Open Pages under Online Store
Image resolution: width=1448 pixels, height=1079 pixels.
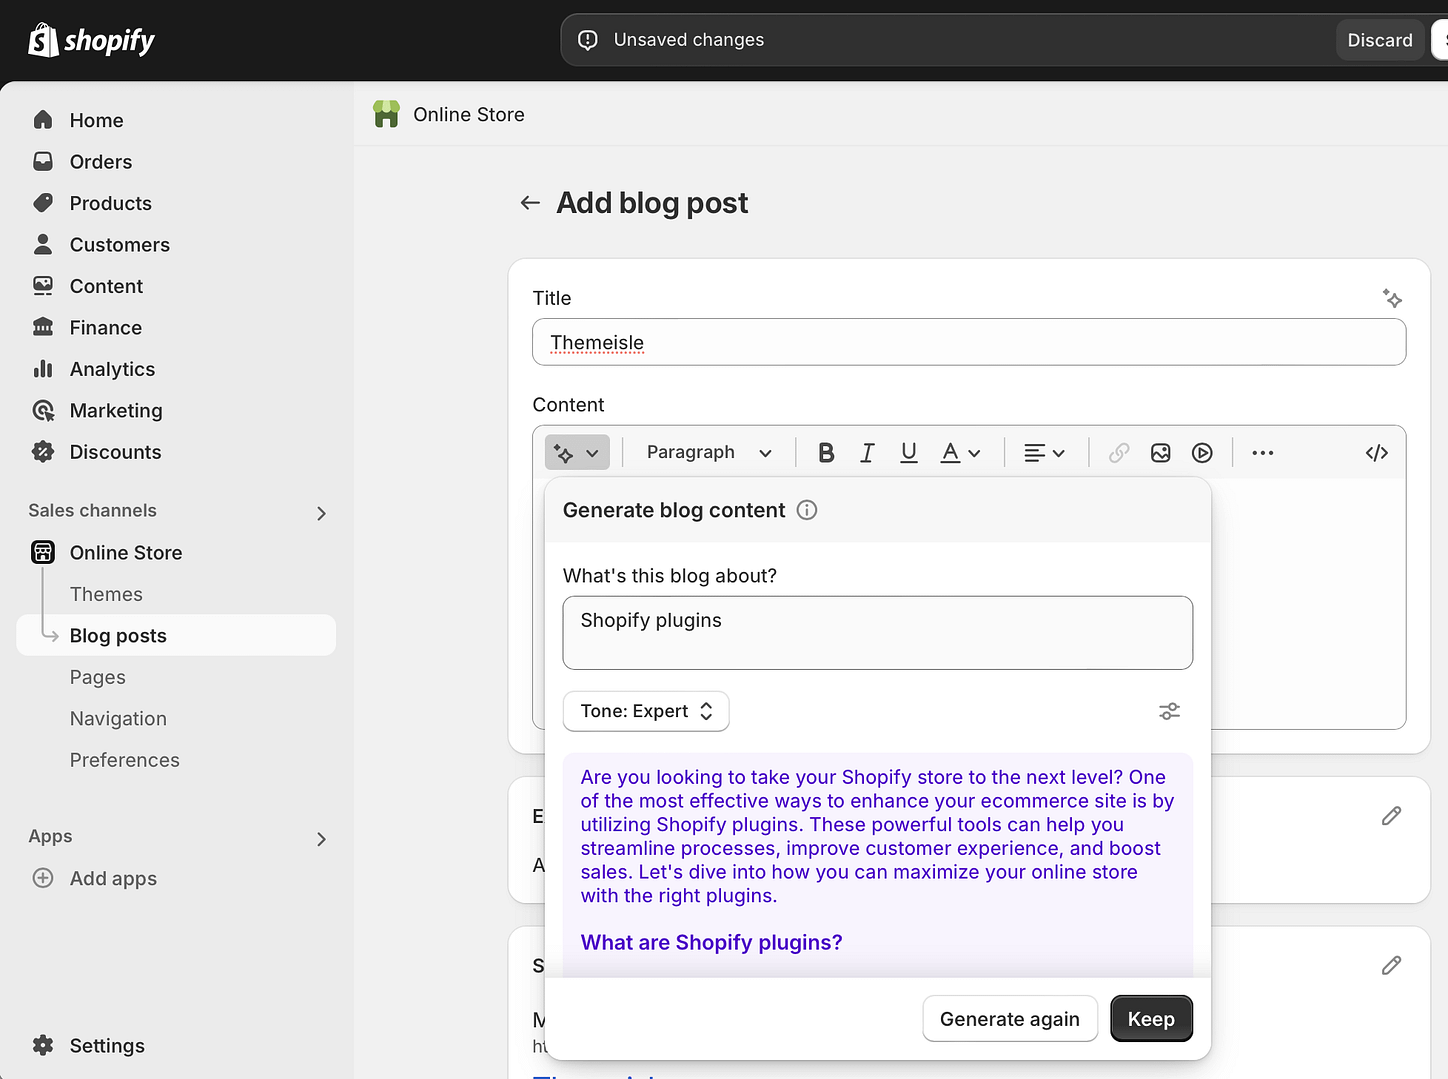pos(98,677)
